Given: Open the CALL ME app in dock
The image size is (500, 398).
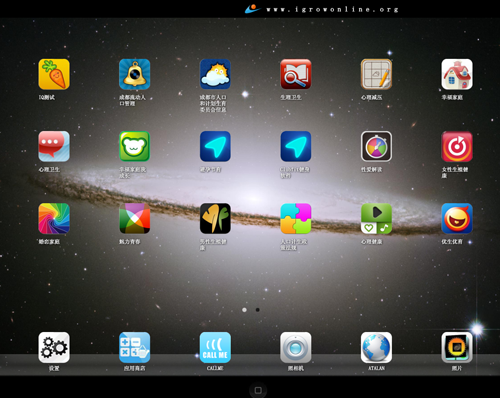Looking at the screenshot, I should [x=215, y=347].
